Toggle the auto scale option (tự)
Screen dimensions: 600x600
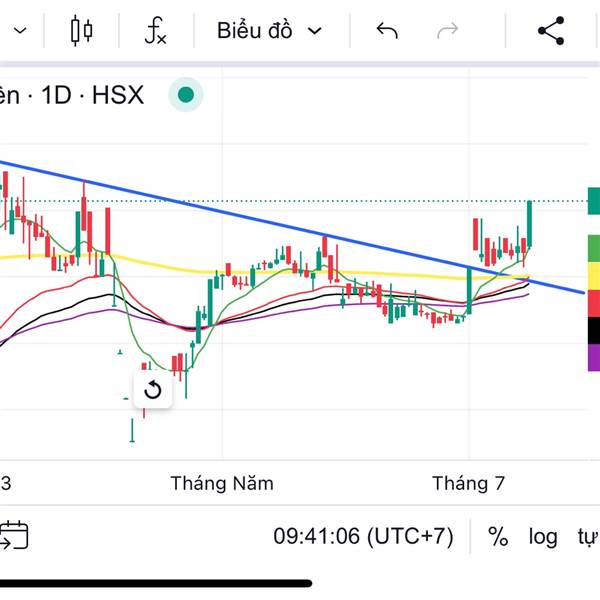(589, 536)
